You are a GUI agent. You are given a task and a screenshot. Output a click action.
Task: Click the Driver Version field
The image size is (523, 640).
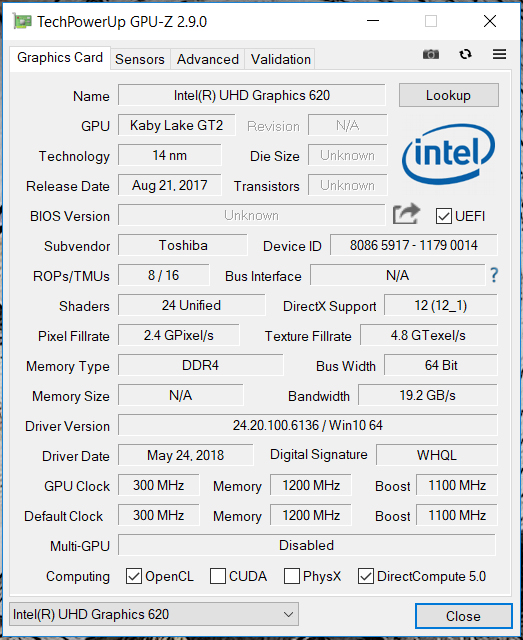point(308,425)
